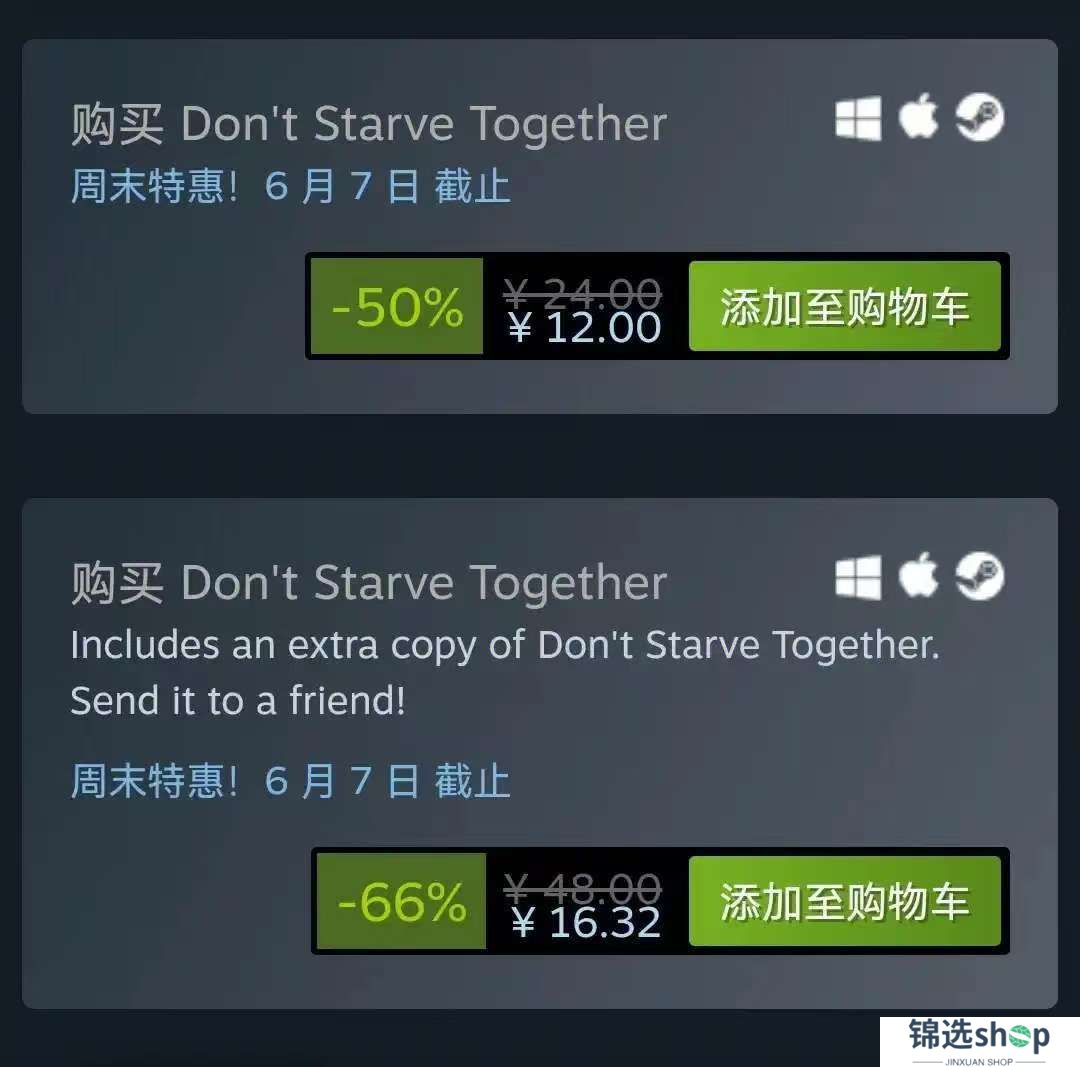Viewport: 1080px width, 1067px height.
Task: Click the struck-through ¥24.00 original price
Action: click(x=583, y=293)
